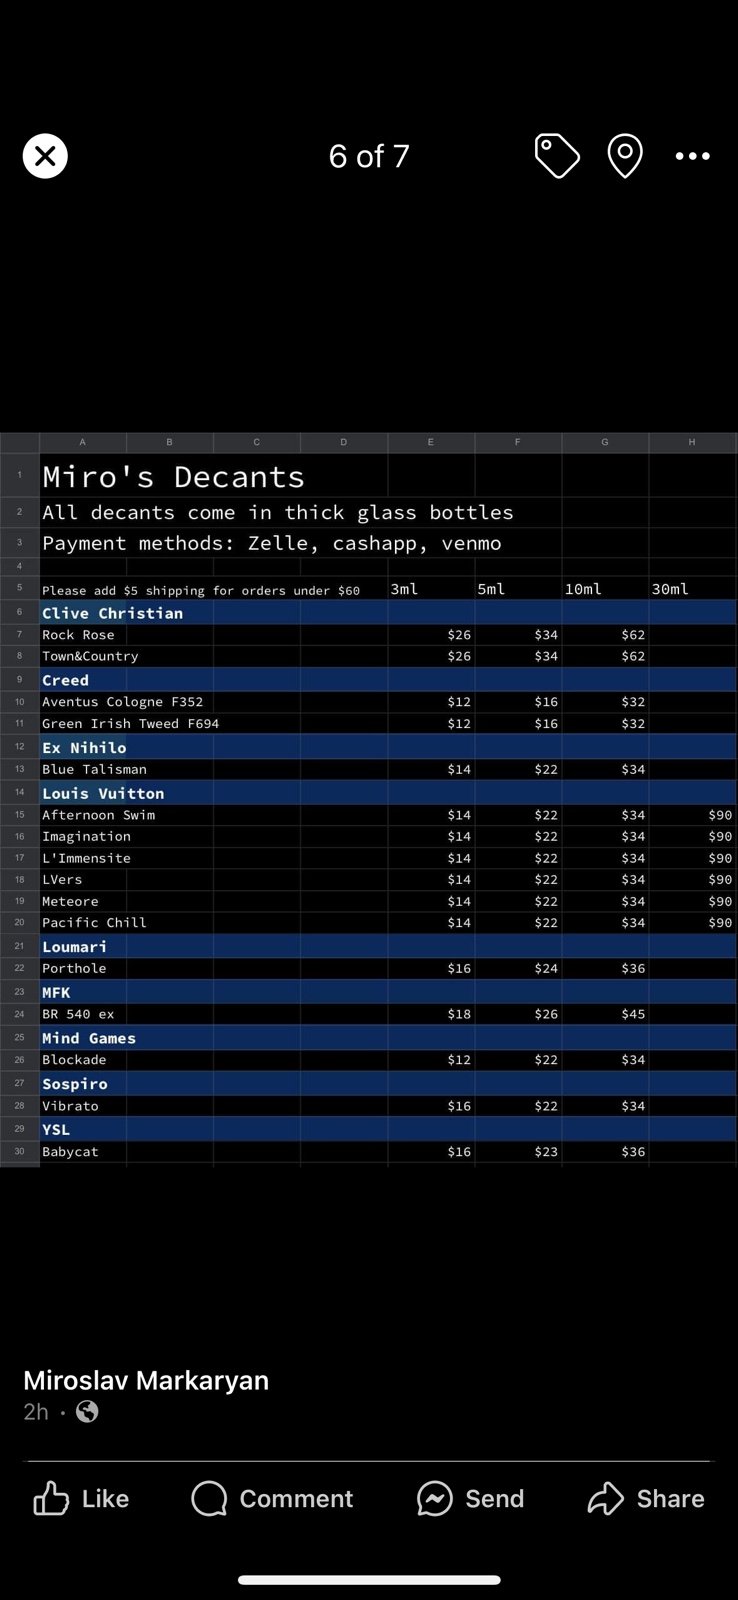Tap the 'BR 540 ex' row name
The width and height of the screenshot is (738, 1600).
[78, 1014]
